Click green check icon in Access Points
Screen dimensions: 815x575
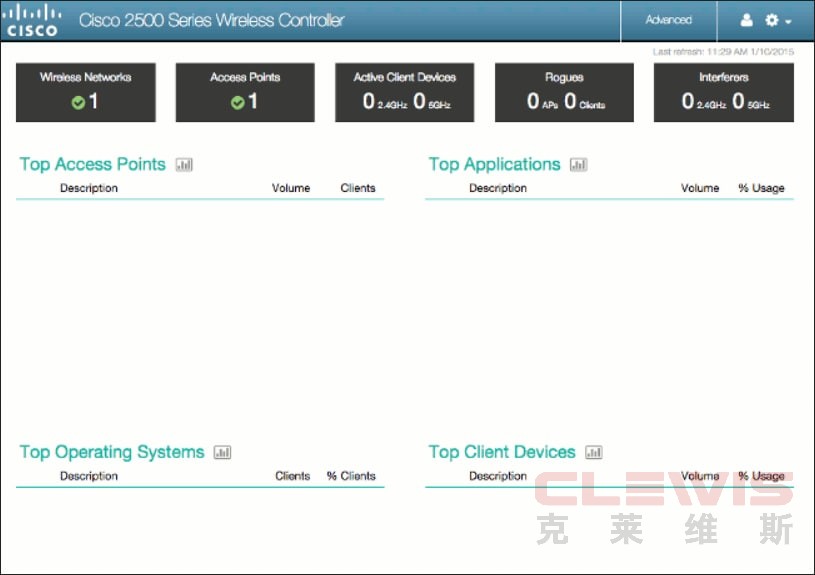tap(238, 102)
